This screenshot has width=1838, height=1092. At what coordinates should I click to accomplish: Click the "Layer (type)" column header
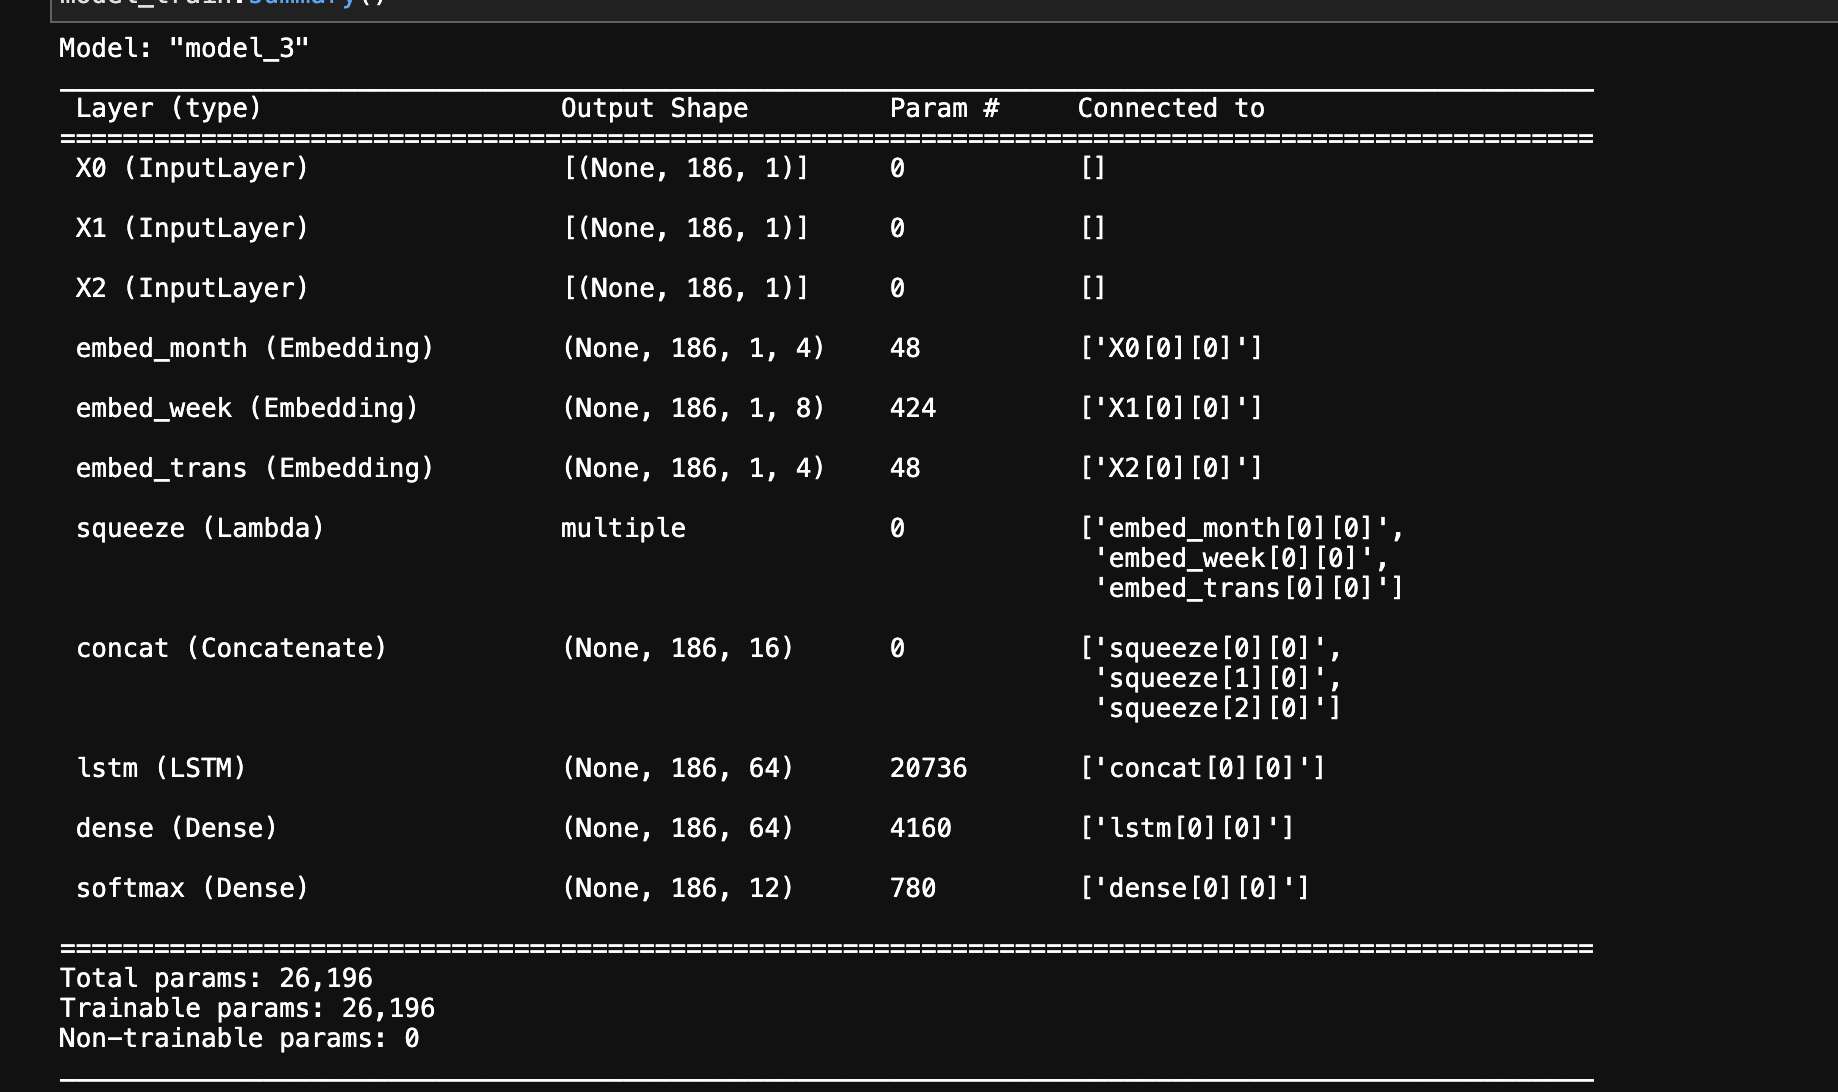coord(168,108)
